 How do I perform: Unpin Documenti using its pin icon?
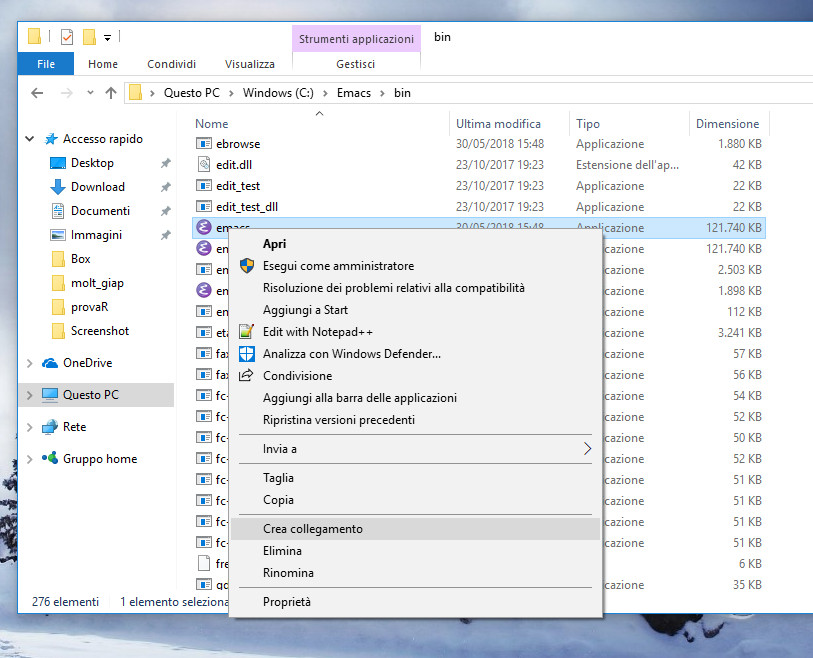coord(165,211)
